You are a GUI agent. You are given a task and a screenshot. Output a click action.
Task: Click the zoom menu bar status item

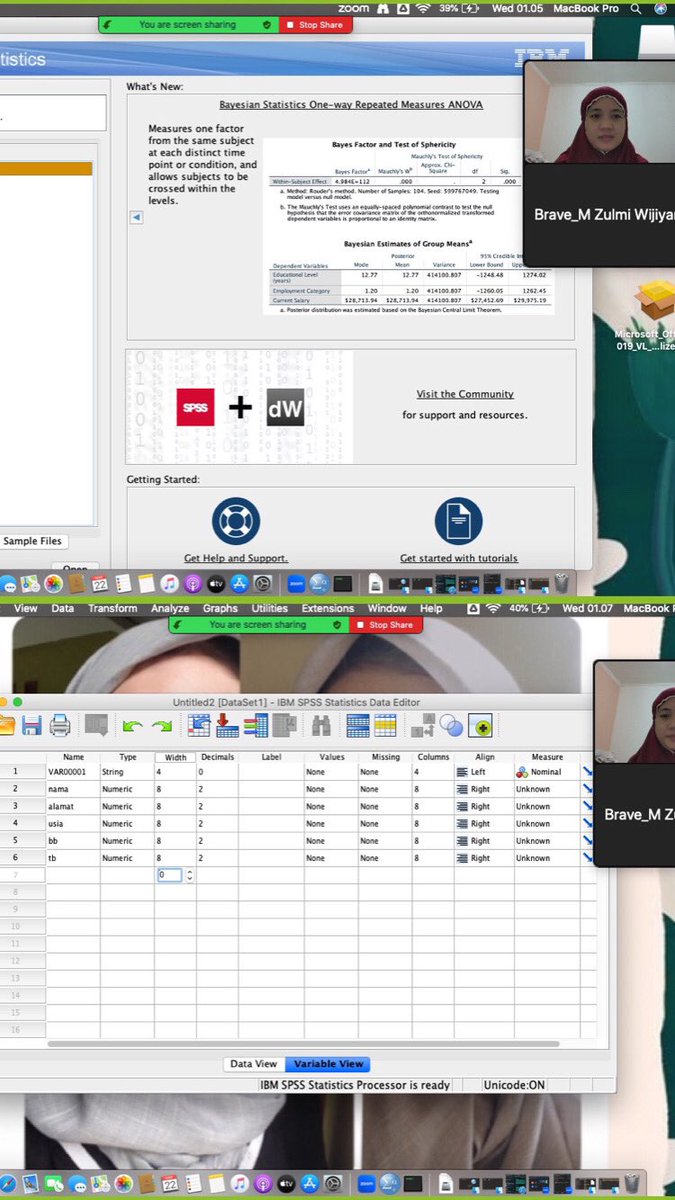(353, 8)
